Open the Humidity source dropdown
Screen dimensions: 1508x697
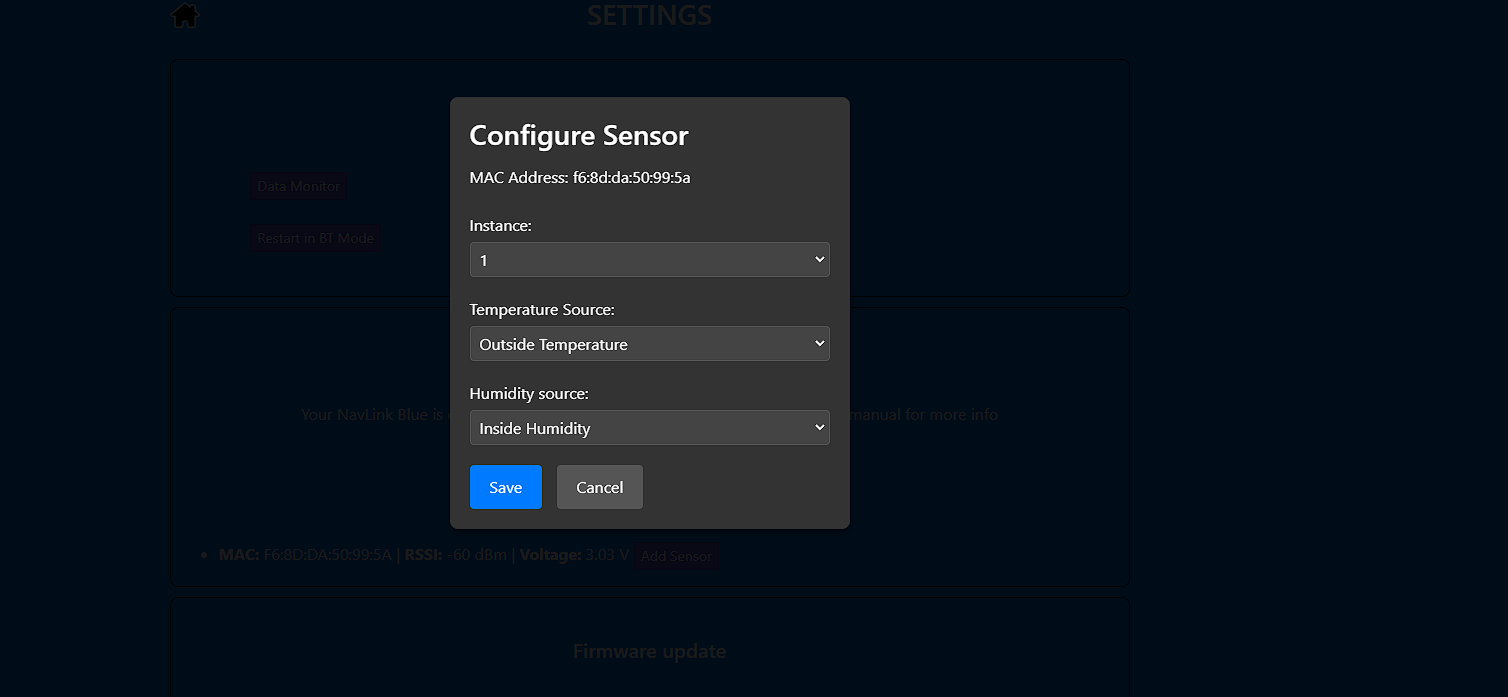click(649, 428)
